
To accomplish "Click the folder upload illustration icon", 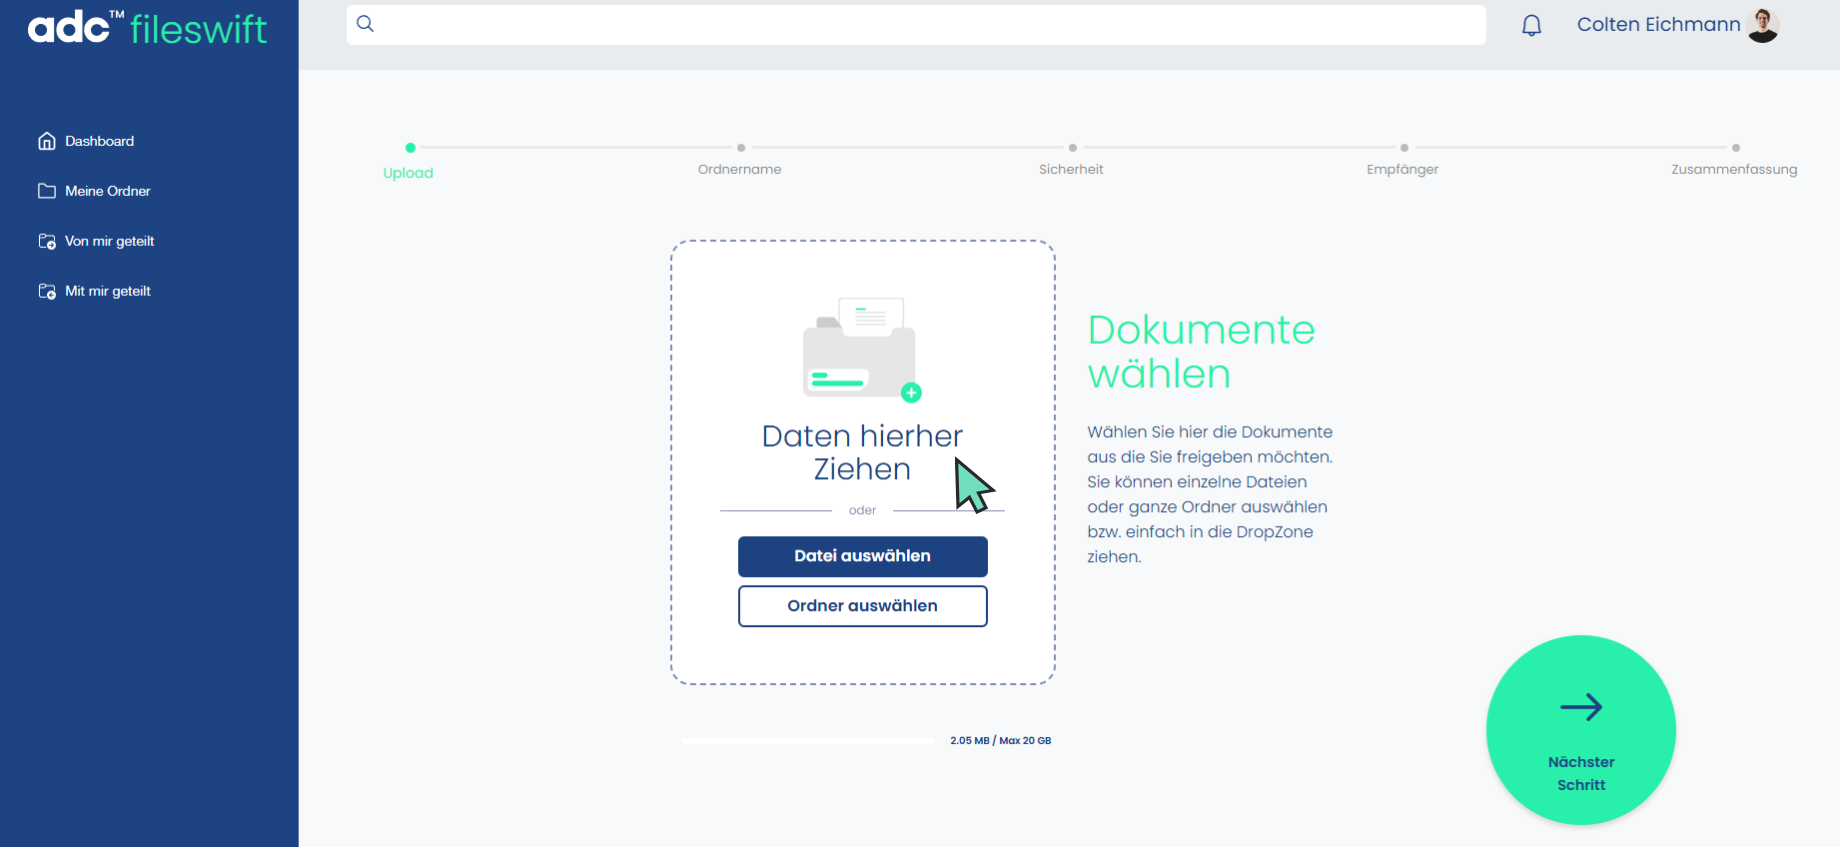I will (x=861, y=349).
